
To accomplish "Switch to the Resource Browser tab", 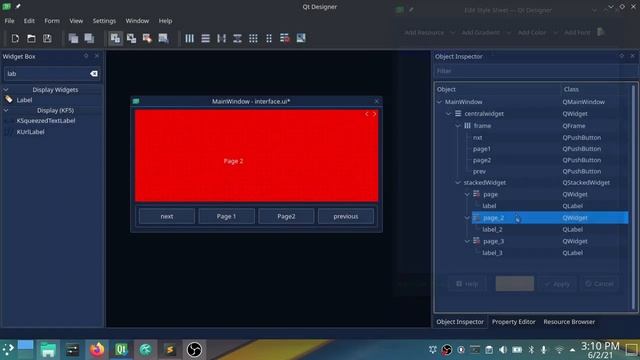I will point(569,322).
